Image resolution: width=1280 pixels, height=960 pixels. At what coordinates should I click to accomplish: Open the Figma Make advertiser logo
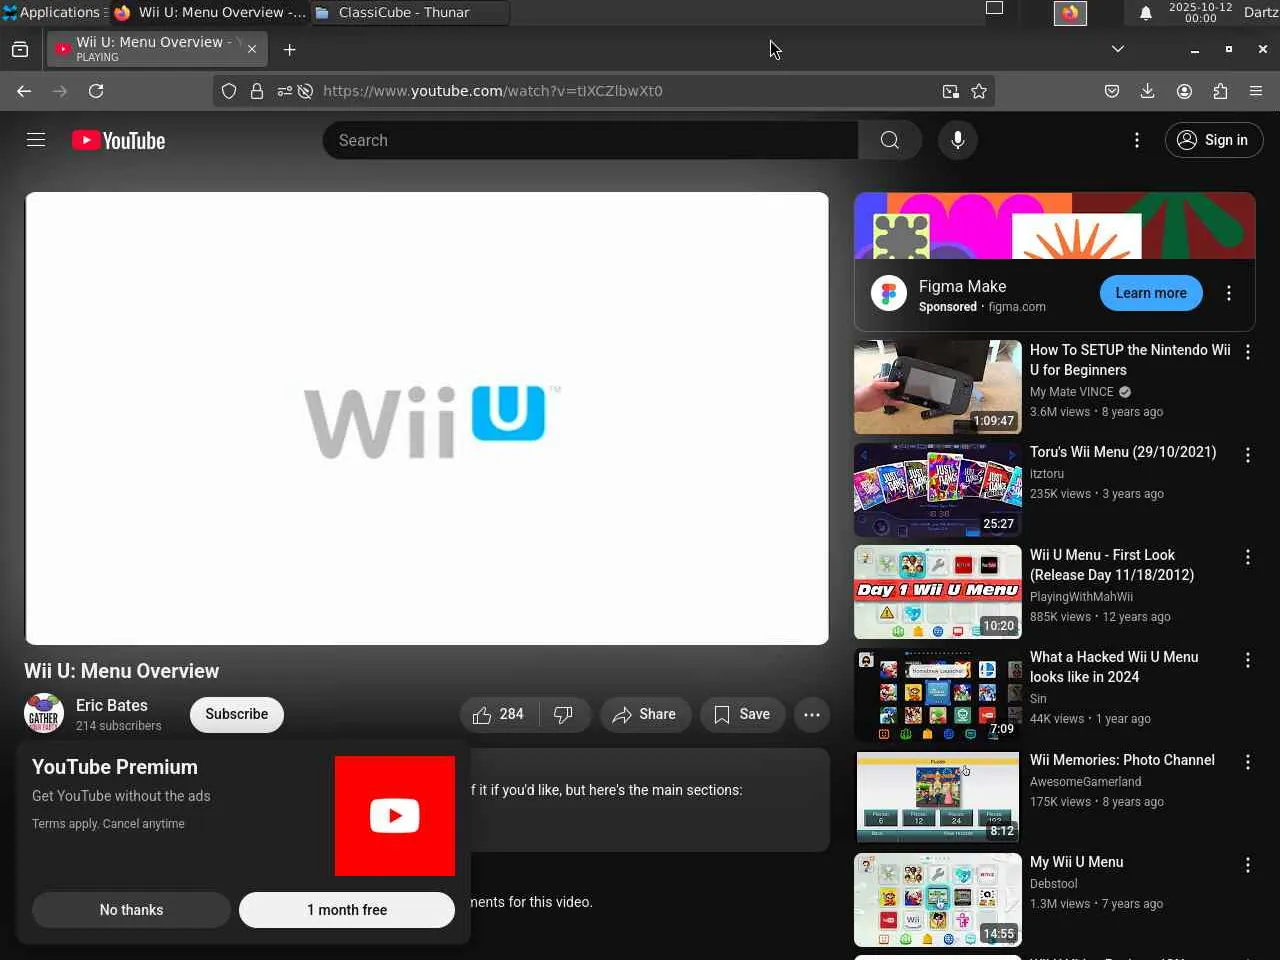point(889,293)
